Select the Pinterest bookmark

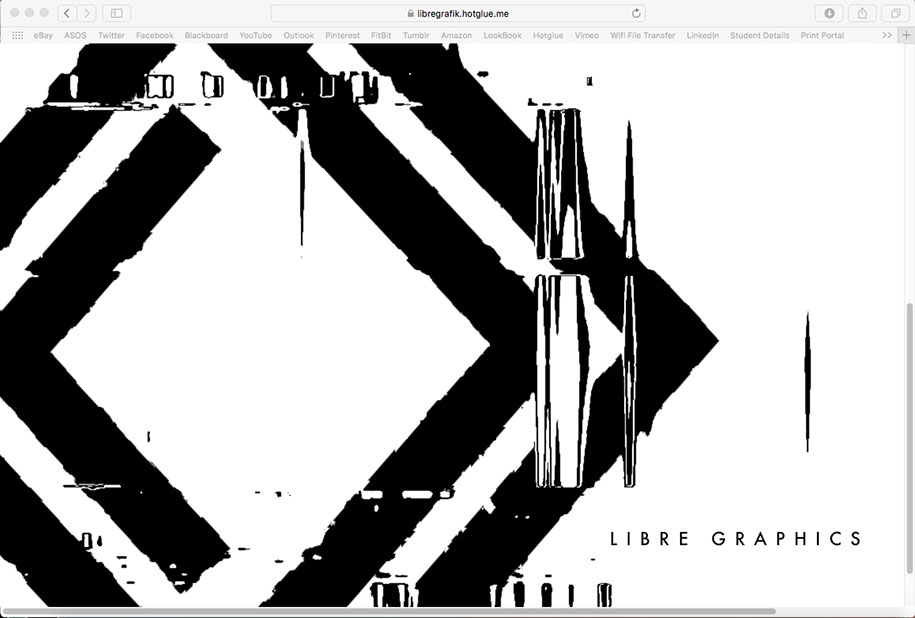[x=342, y=35]
